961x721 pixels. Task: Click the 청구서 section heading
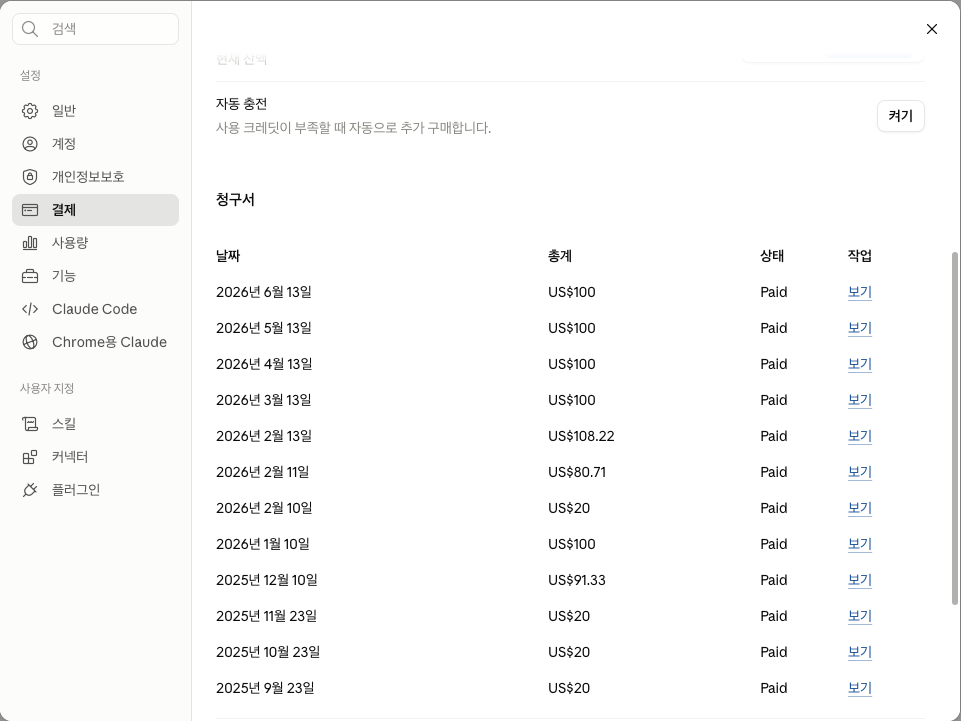click(x=235, y=200)
